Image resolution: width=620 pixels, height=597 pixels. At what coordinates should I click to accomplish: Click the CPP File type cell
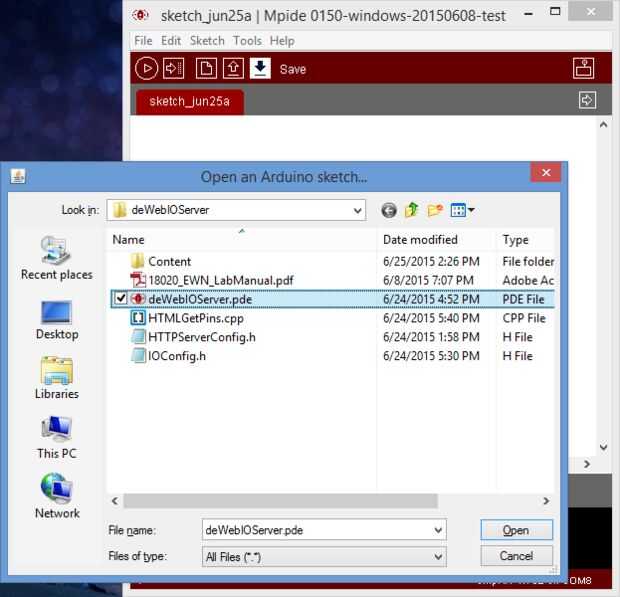pyautogui.click(x=524, y=318)
